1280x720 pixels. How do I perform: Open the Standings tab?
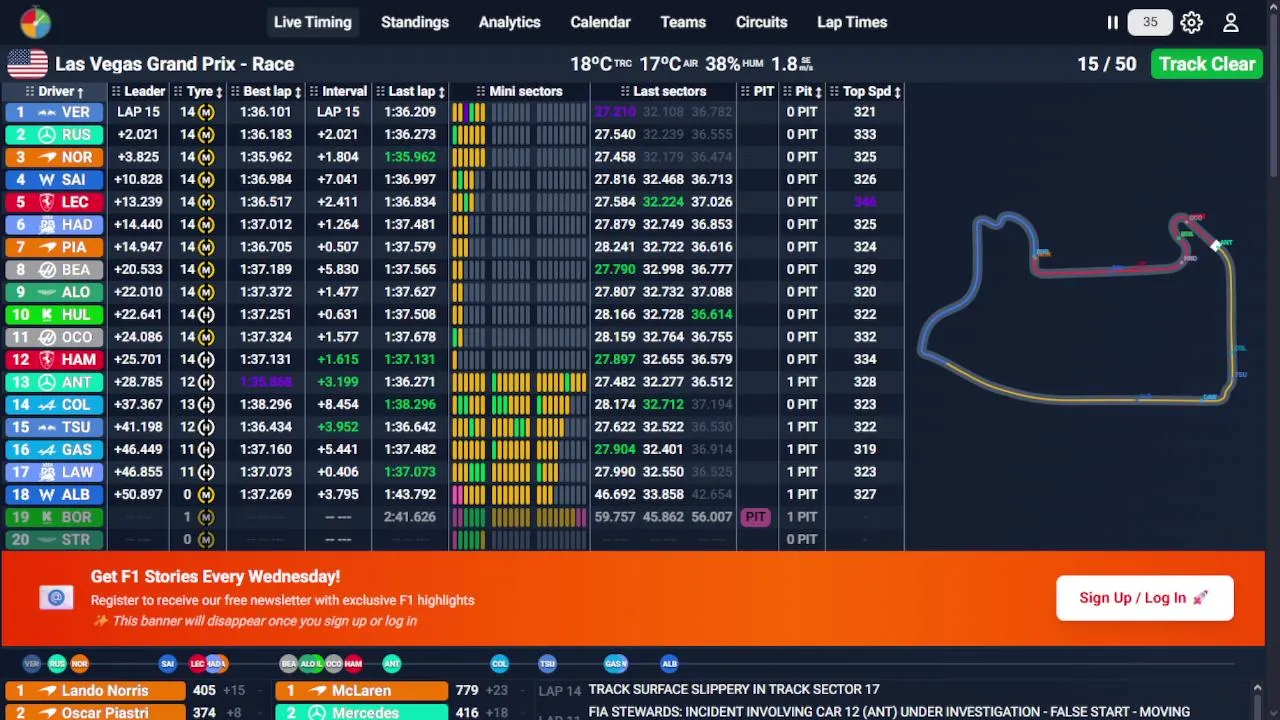(415, 22)
